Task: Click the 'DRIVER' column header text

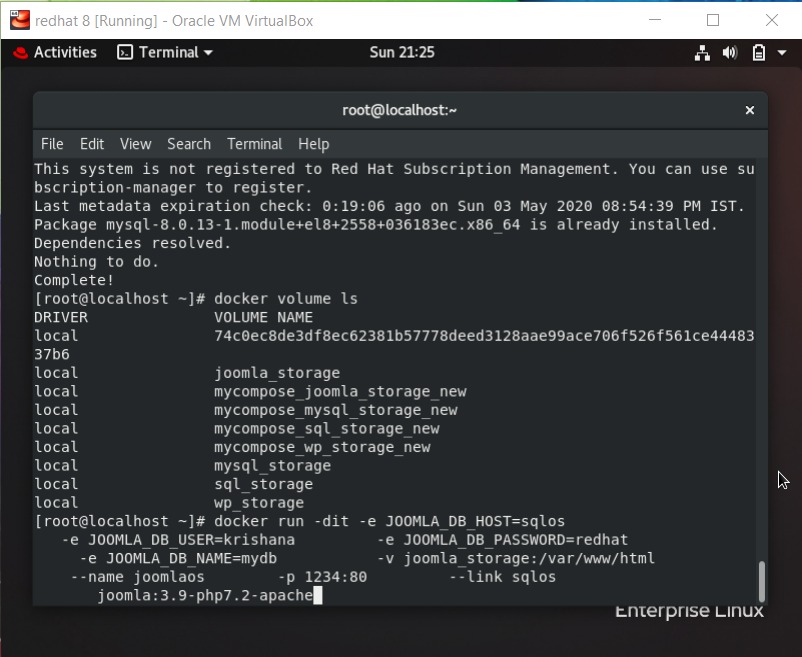Action: pyautogui.click(x=61, y=318)
